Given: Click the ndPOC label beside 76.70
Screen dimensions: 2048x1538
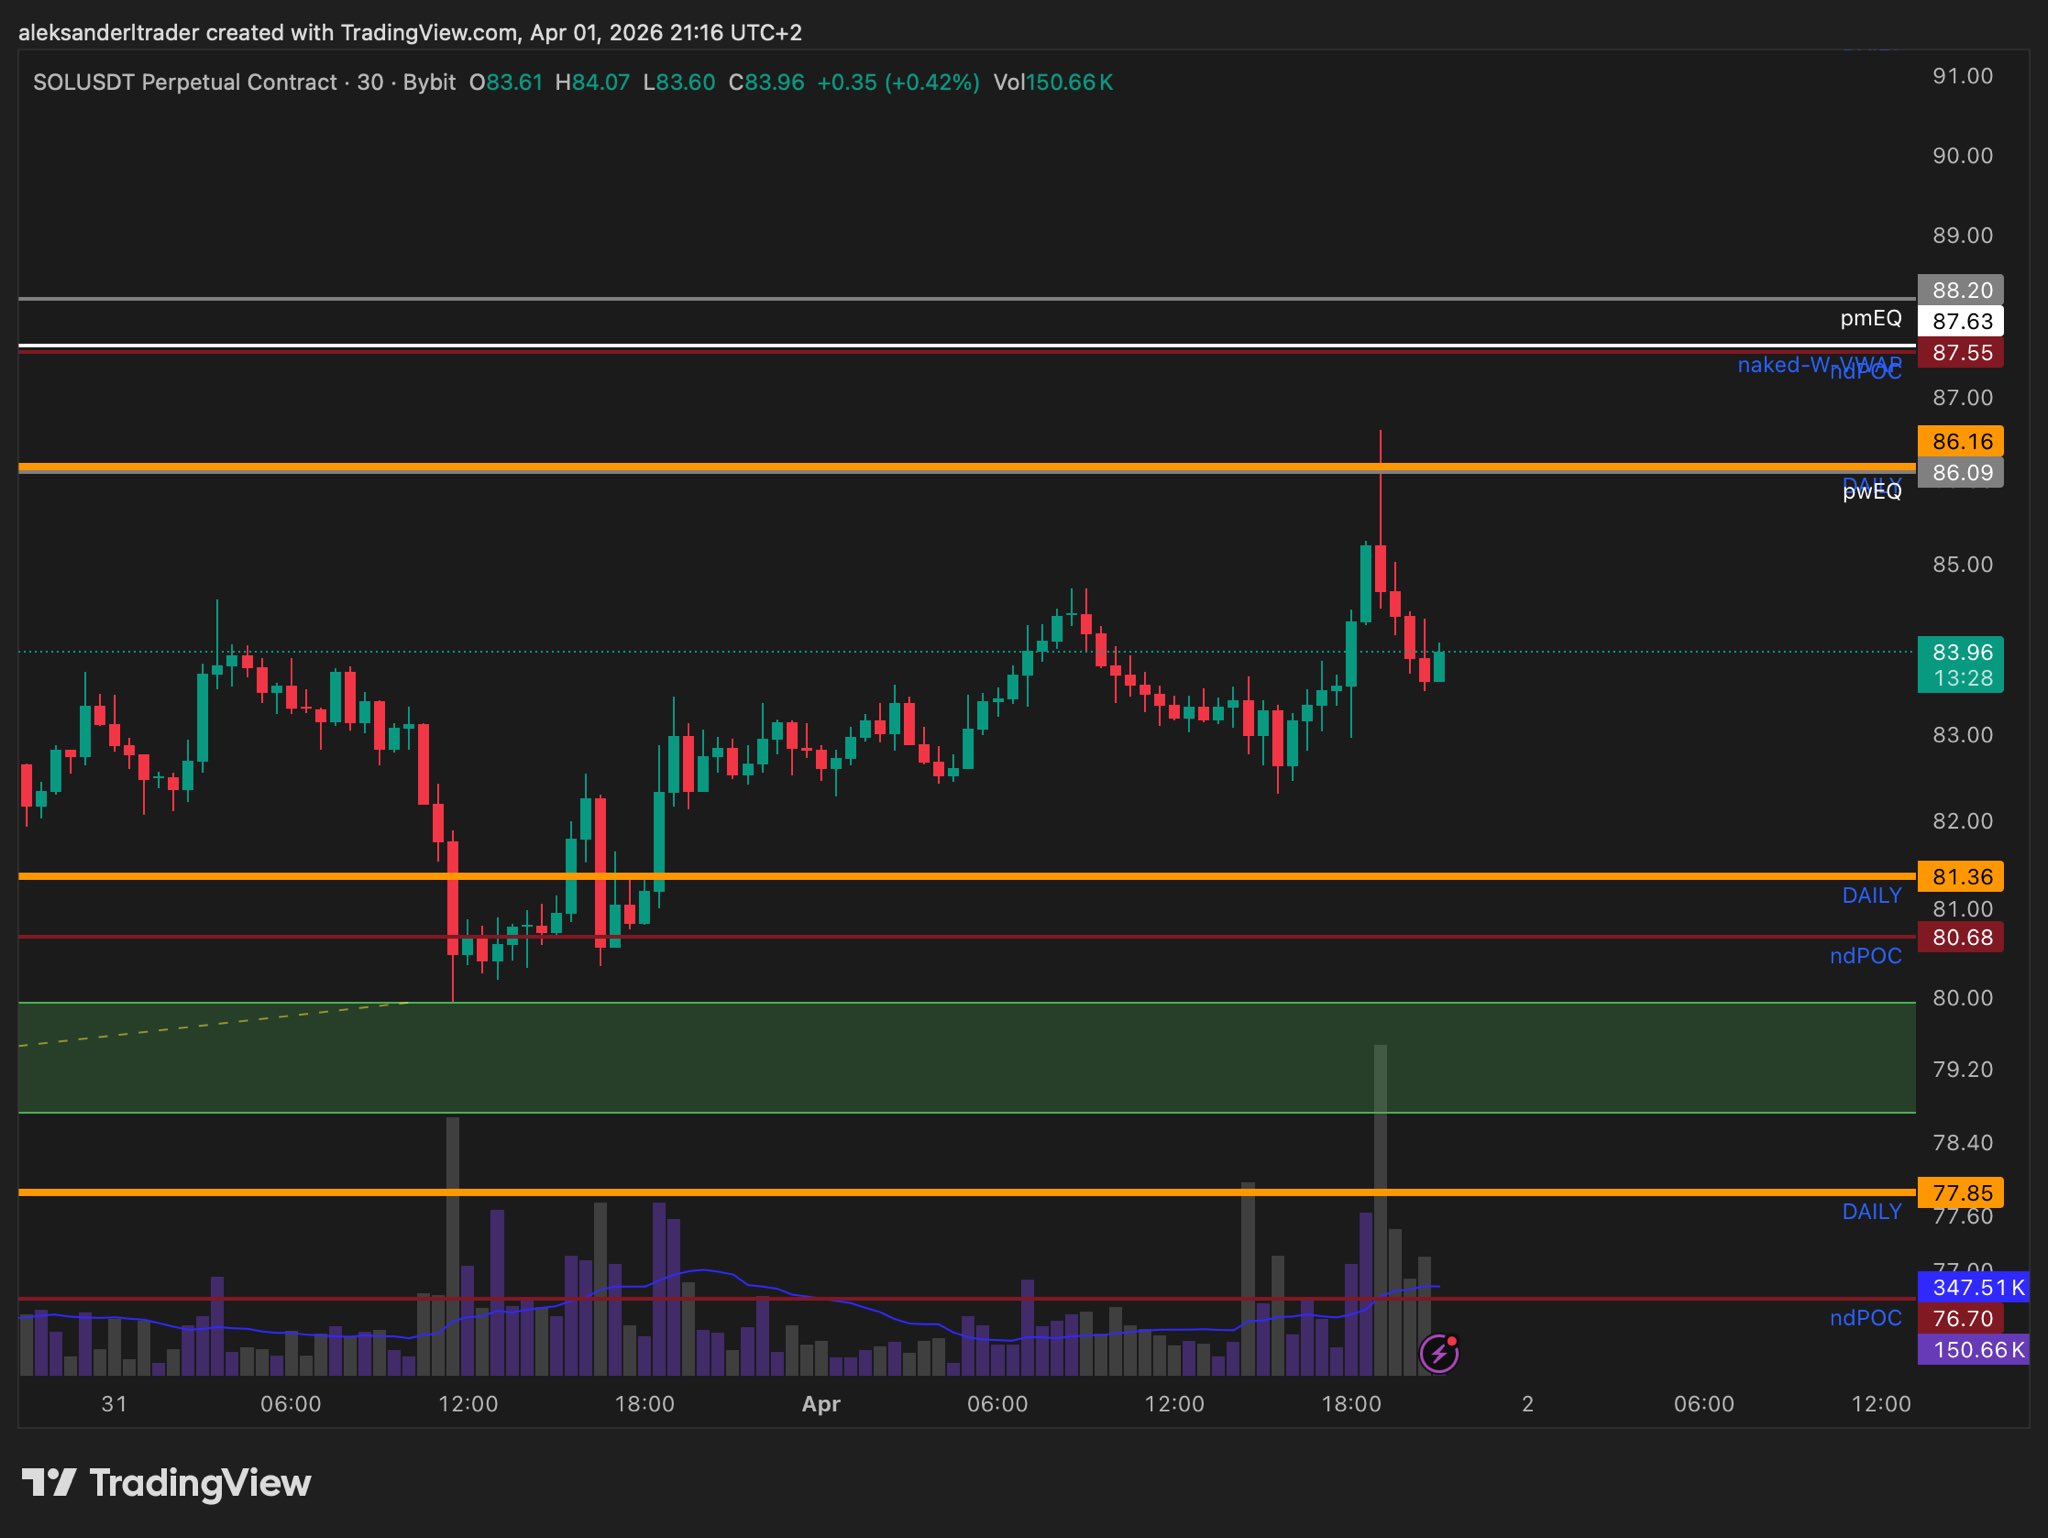Looking at the screenshot, I should (x=1865, y=1318).
